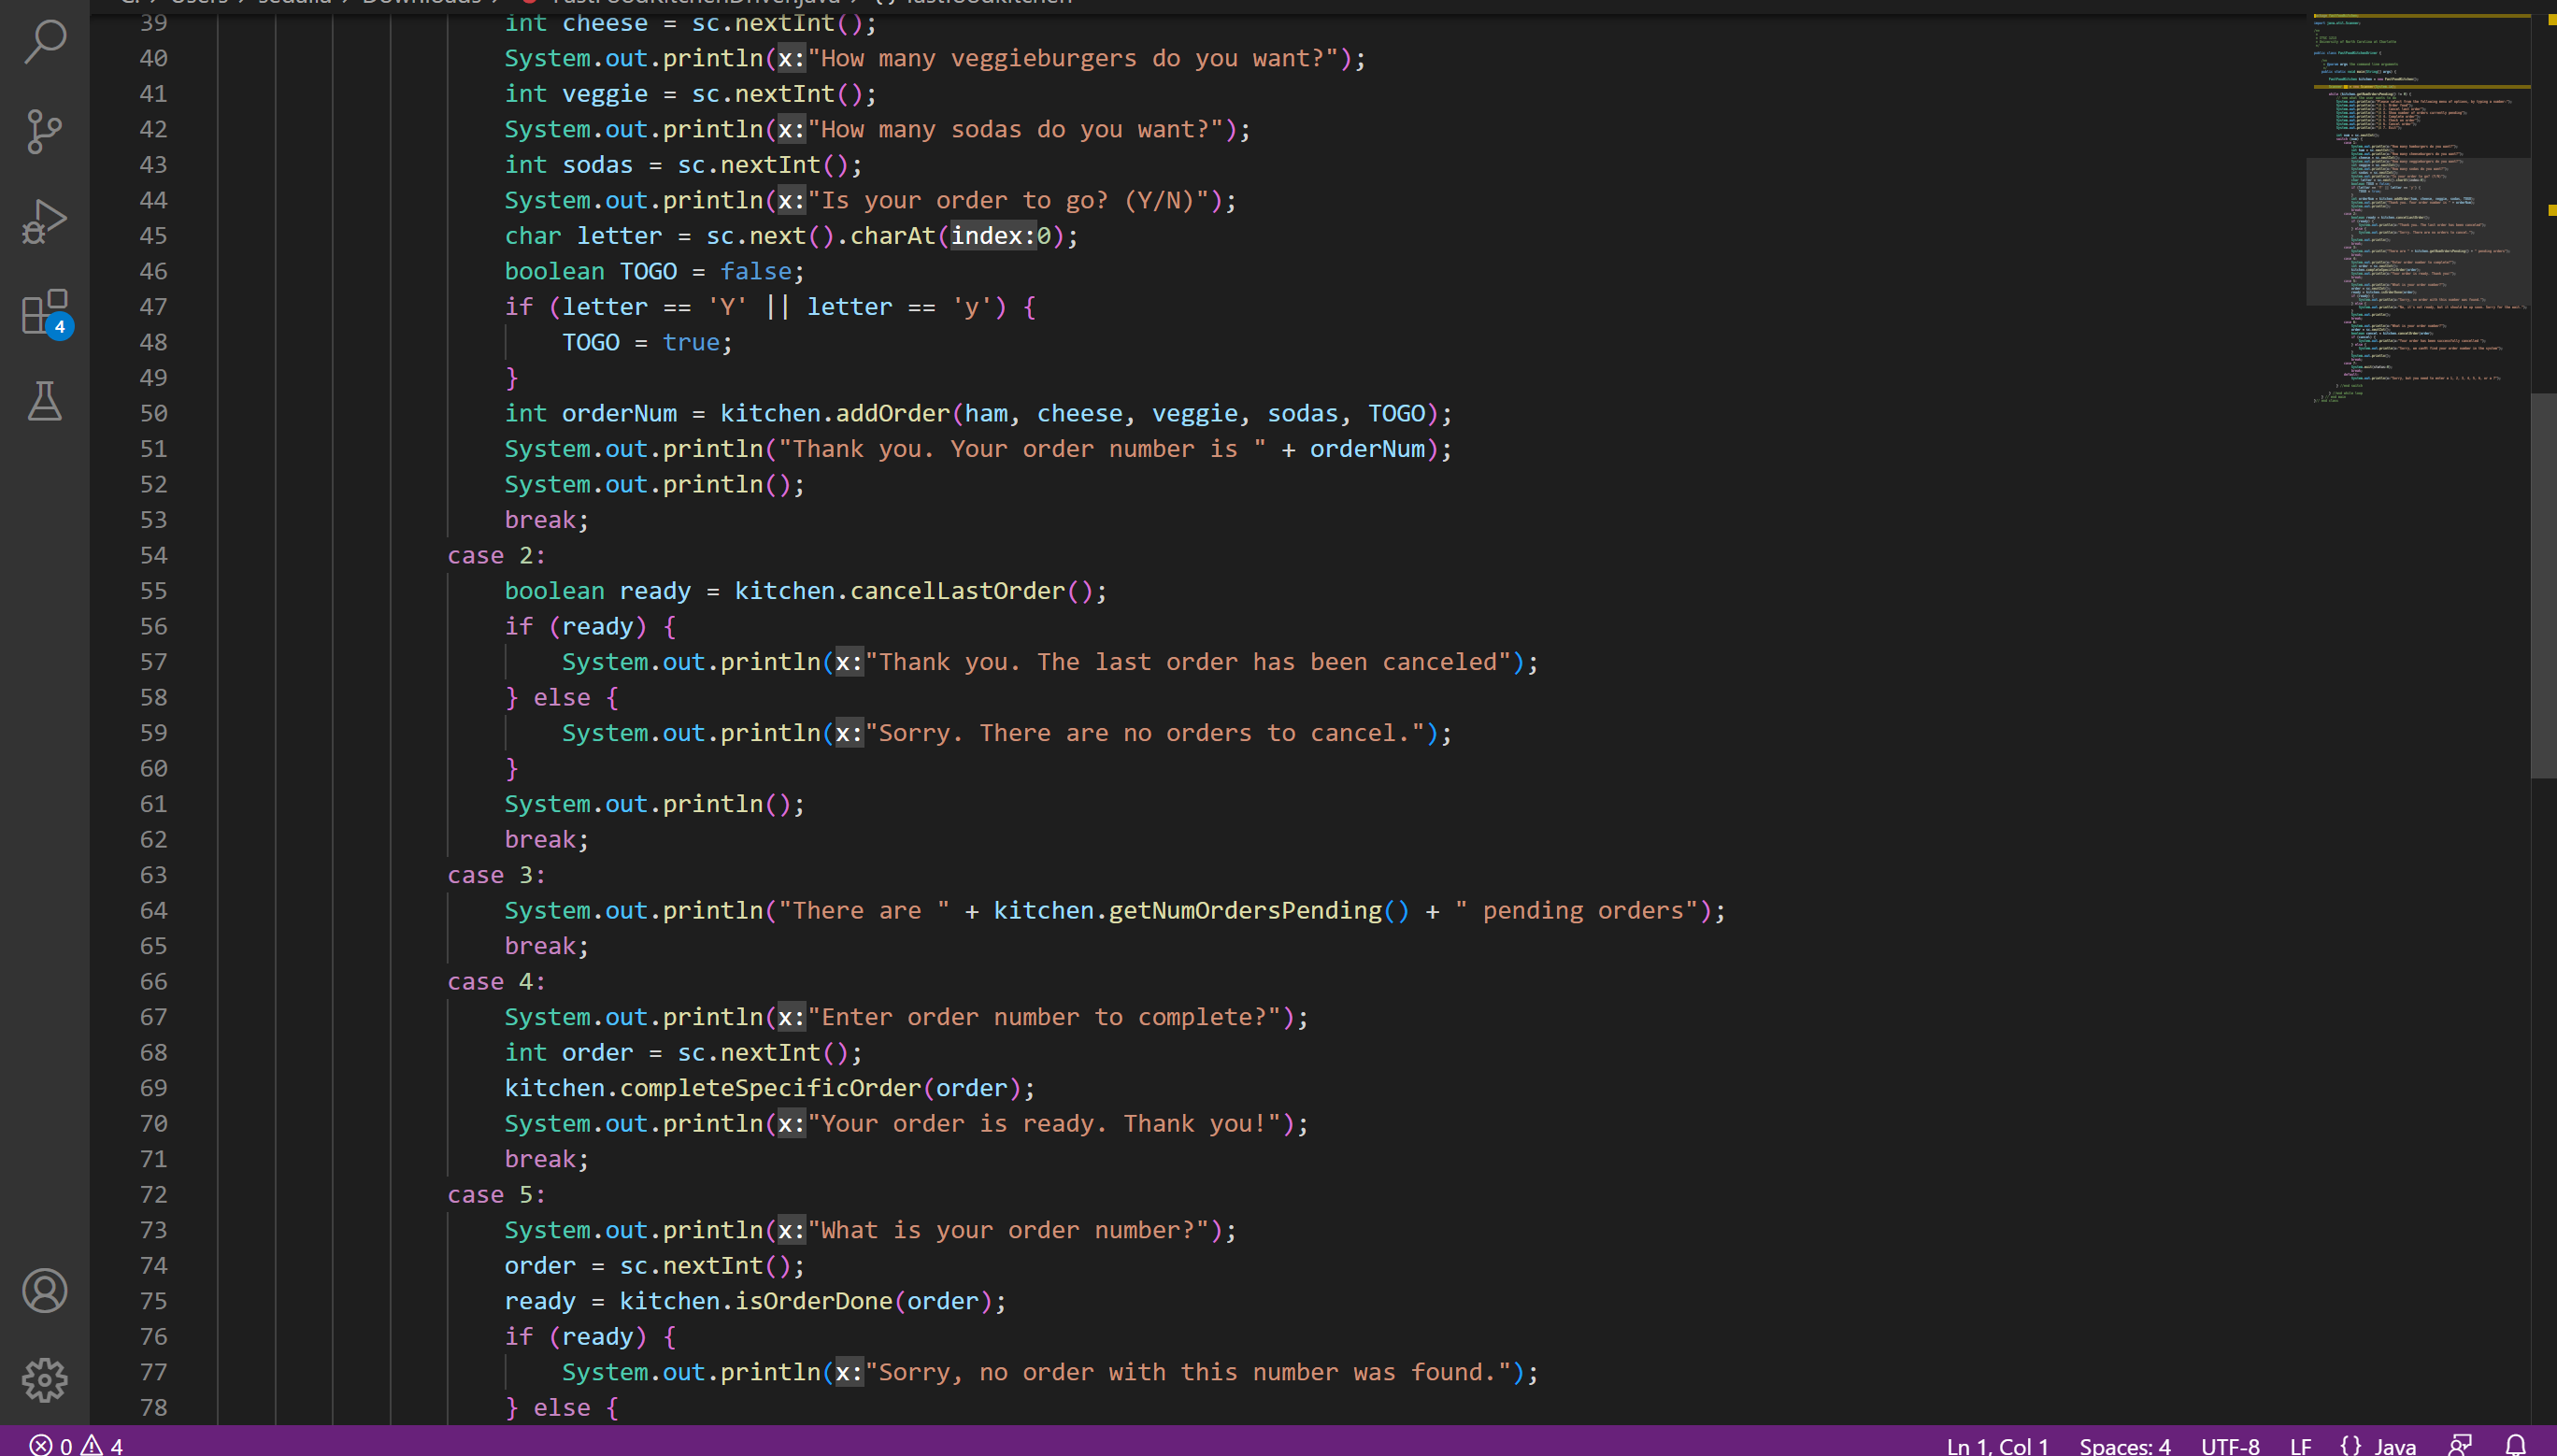Open the Manage gear menu
Viewport: 2557px width, 1456px height.
coord(44,1380)
